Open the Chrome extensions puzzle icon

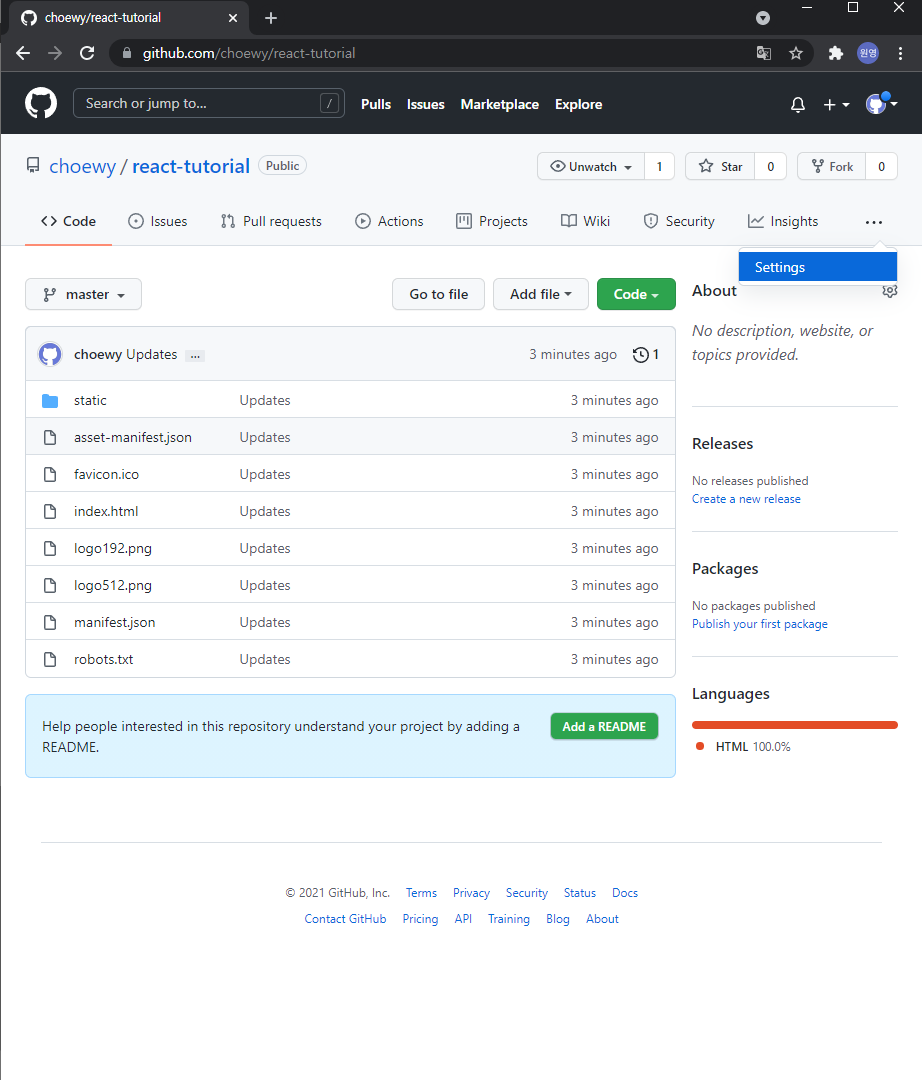point(835,53)
